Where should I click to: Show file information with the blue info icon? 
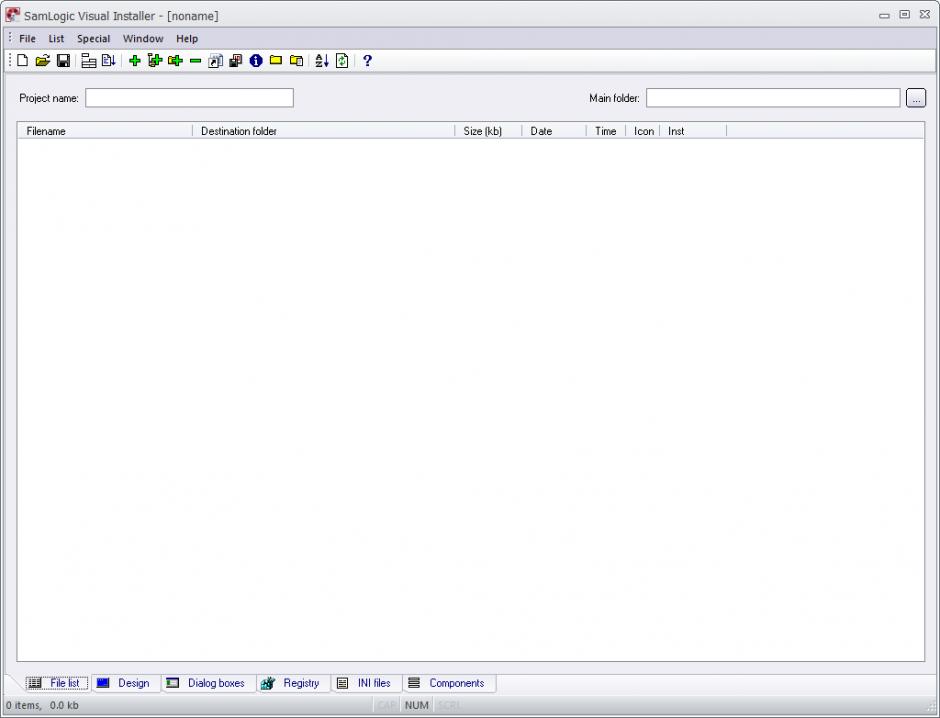[256, 61]
